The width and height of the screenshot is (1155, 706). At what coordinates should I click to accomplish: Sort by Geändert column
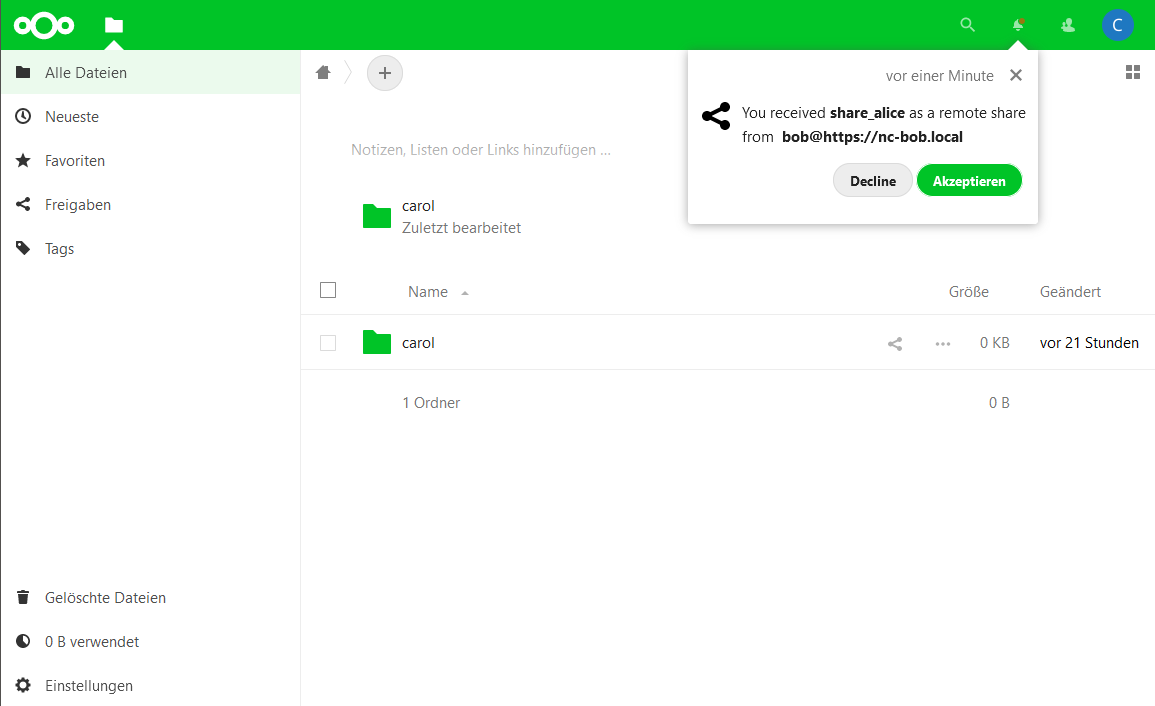pos(1070,292)
